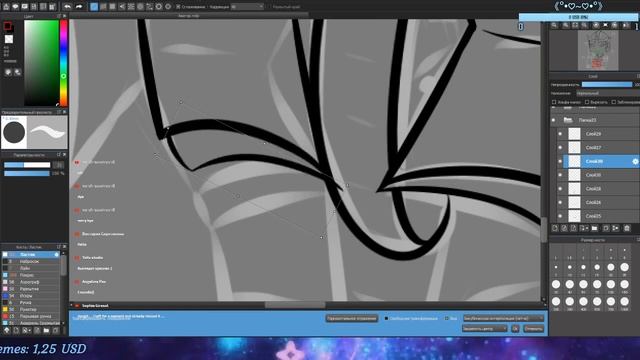Viewport: 640px width, 360px height.
Task: Add new brush in brush panel
Action: coord(16,330)
